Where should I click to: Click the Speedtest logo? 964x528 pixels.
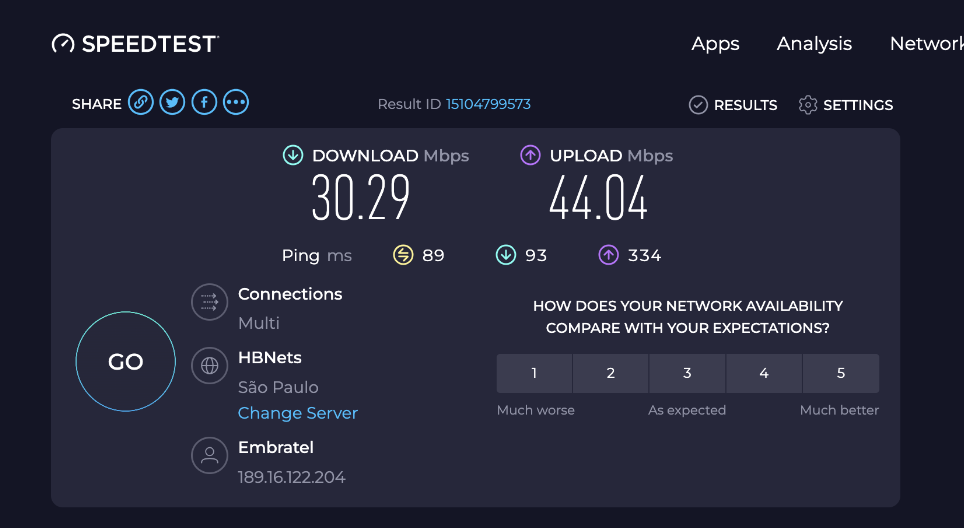tap(135, 44)
